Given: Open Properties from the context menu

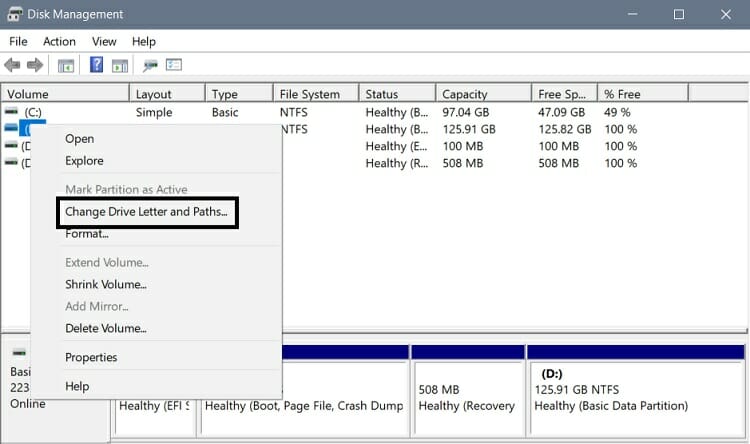Looking at the screenshot, I should click(x=91, y=357).
